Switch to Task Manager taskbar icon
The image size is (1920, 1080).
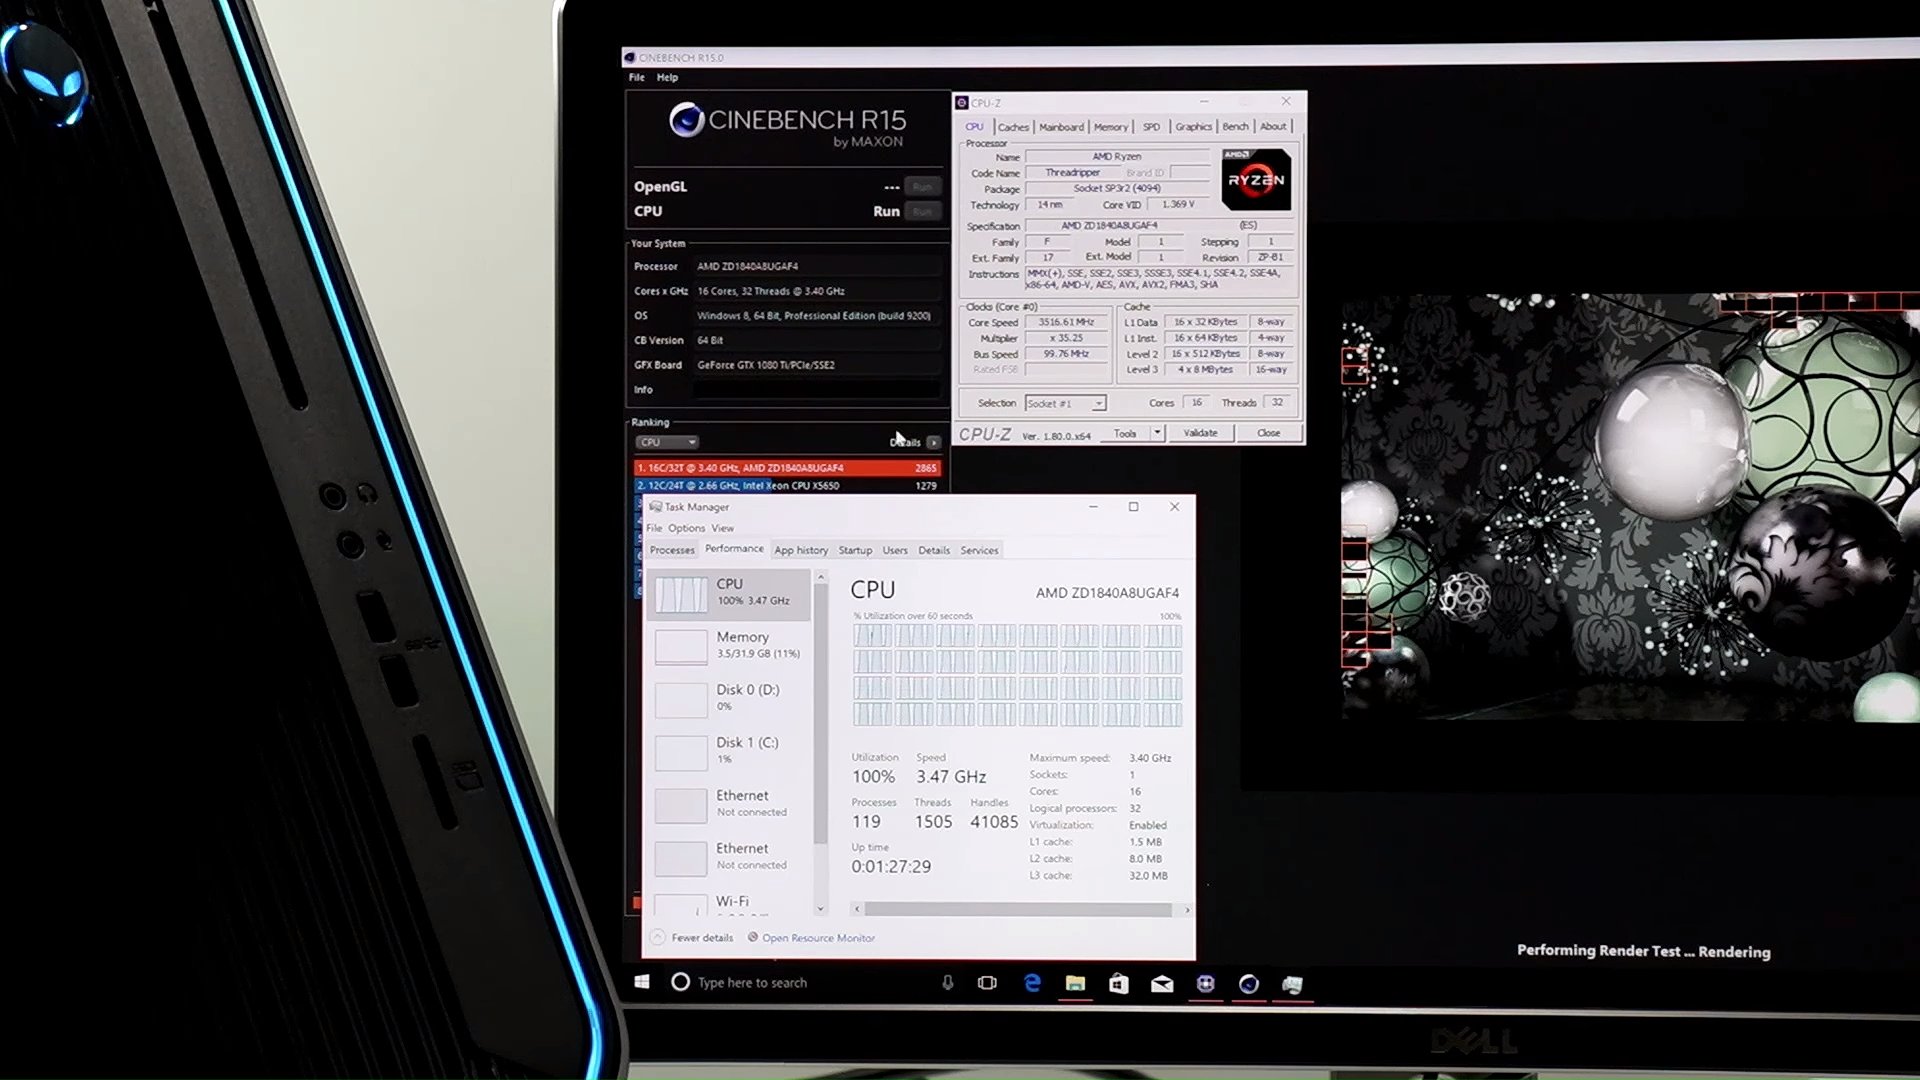click(x=1292, y=985)
